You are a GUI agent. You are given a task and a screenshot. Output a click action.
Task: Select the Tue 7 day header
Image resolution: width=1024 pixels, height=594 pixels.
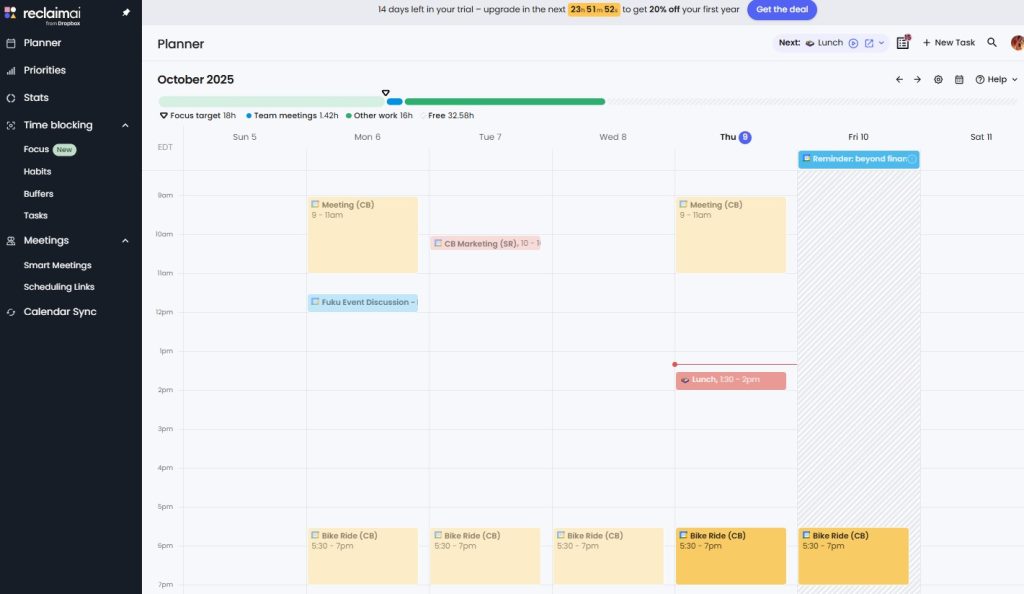[x=490, y=137]
